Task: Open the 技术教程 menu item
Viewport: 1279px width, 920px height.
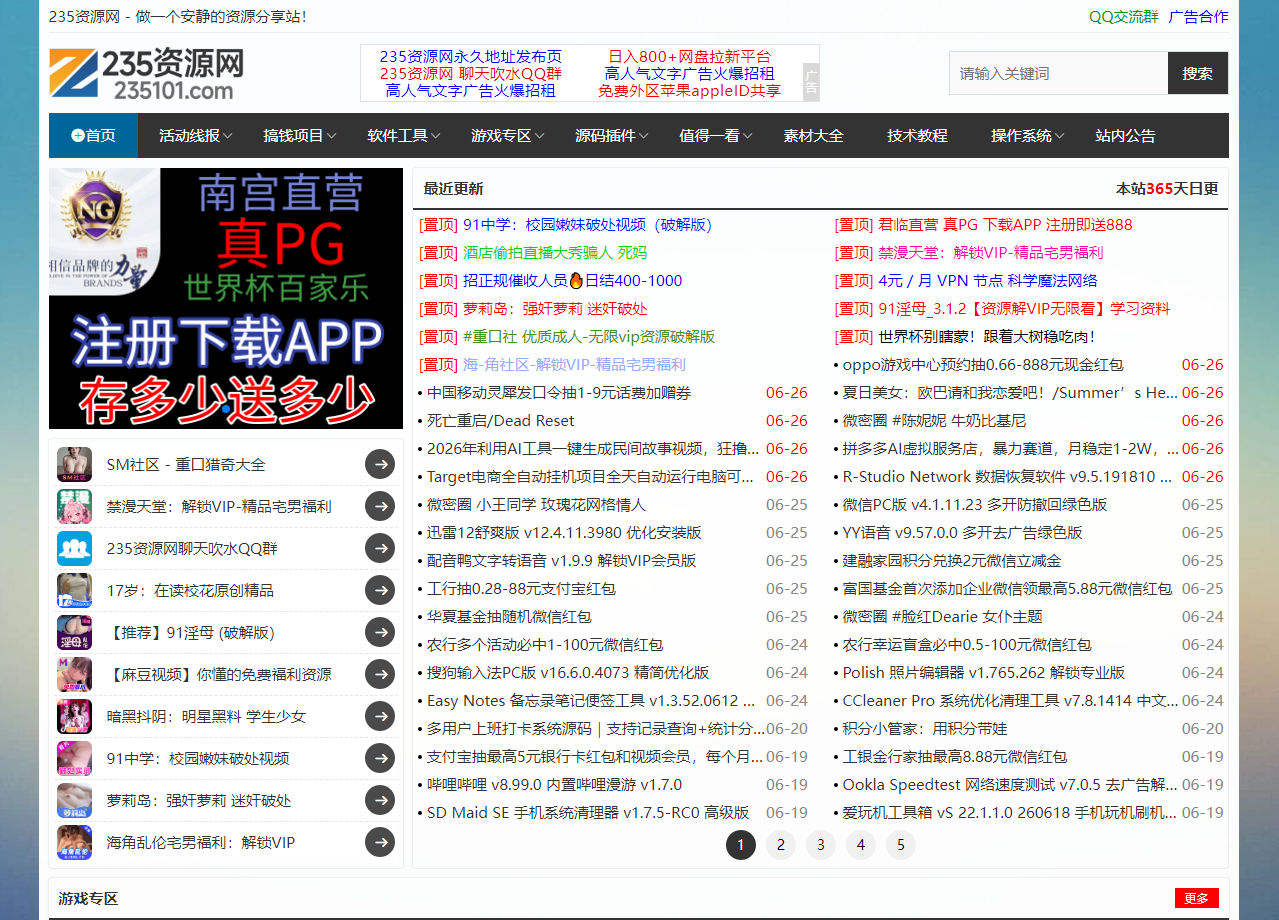Action: coord(917,135)
